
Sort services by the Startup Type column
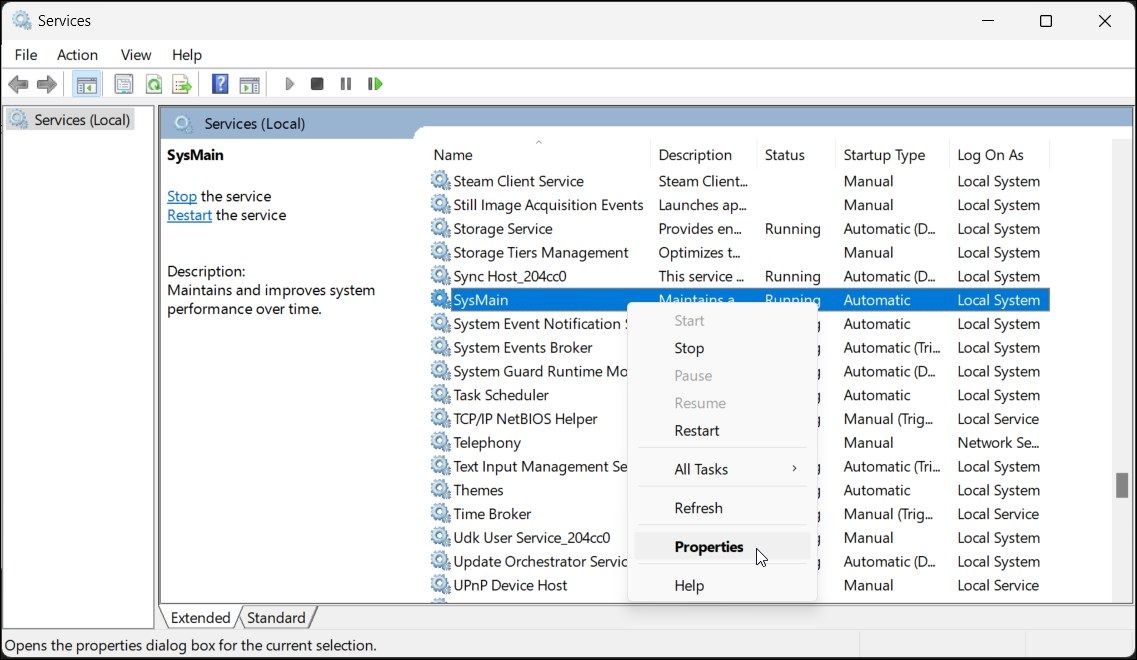pos(884,155)
